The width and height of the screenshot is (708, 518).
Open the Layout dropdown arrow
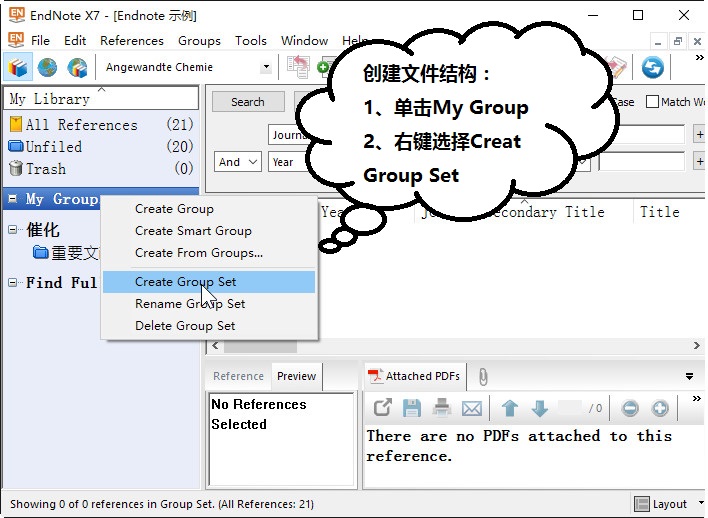tap(701, 503)
